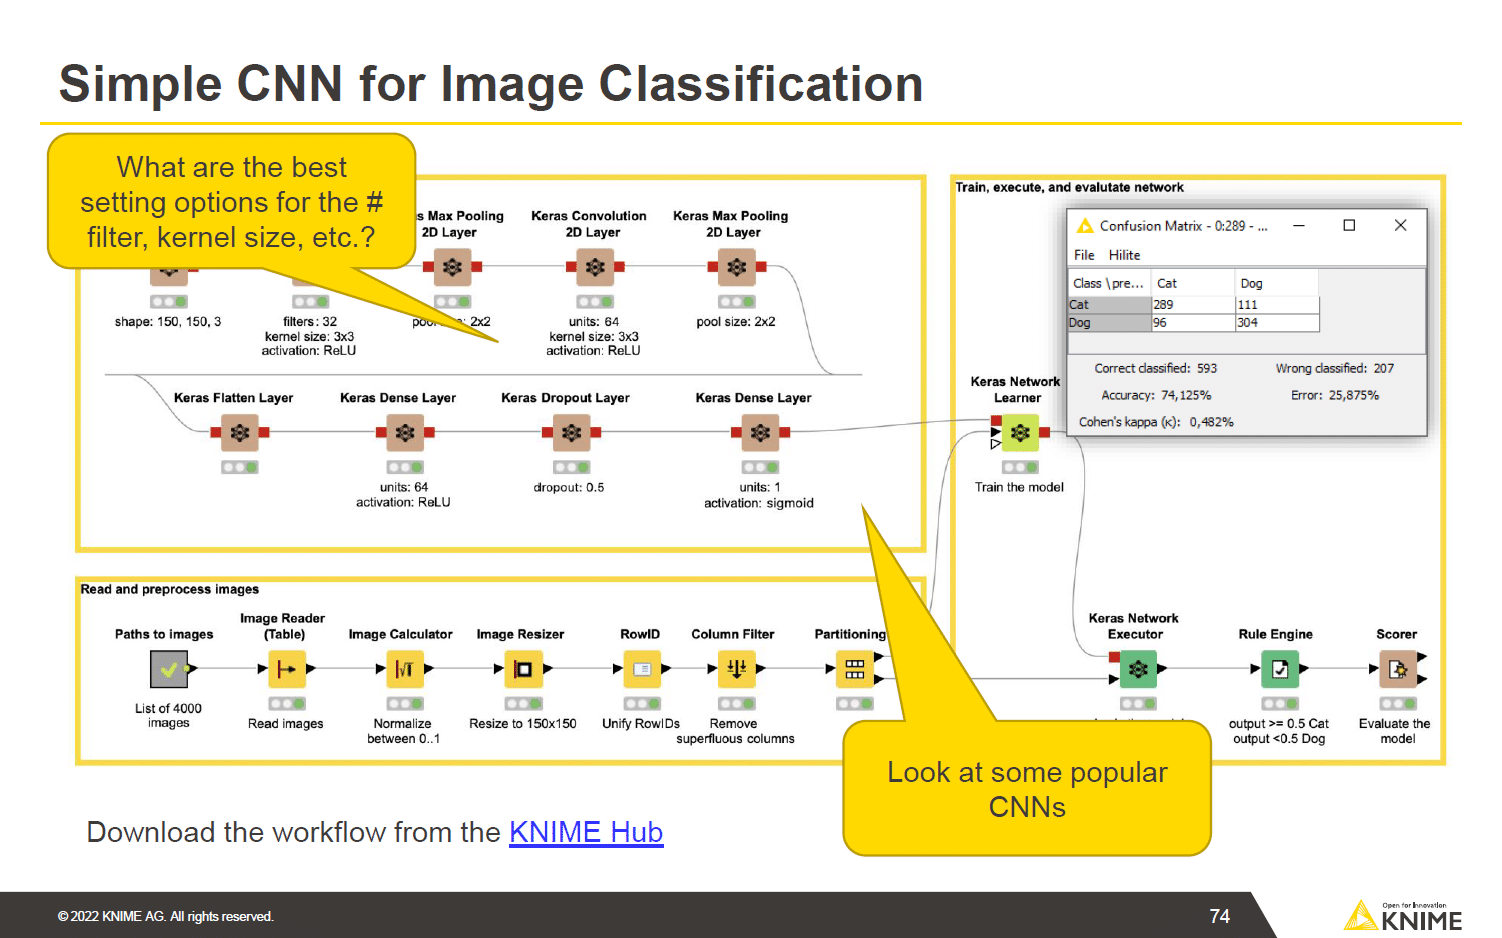1502x938 pixels.
Task: Select the Keras Flatten Layer node
Action: [x=238, y=432]
